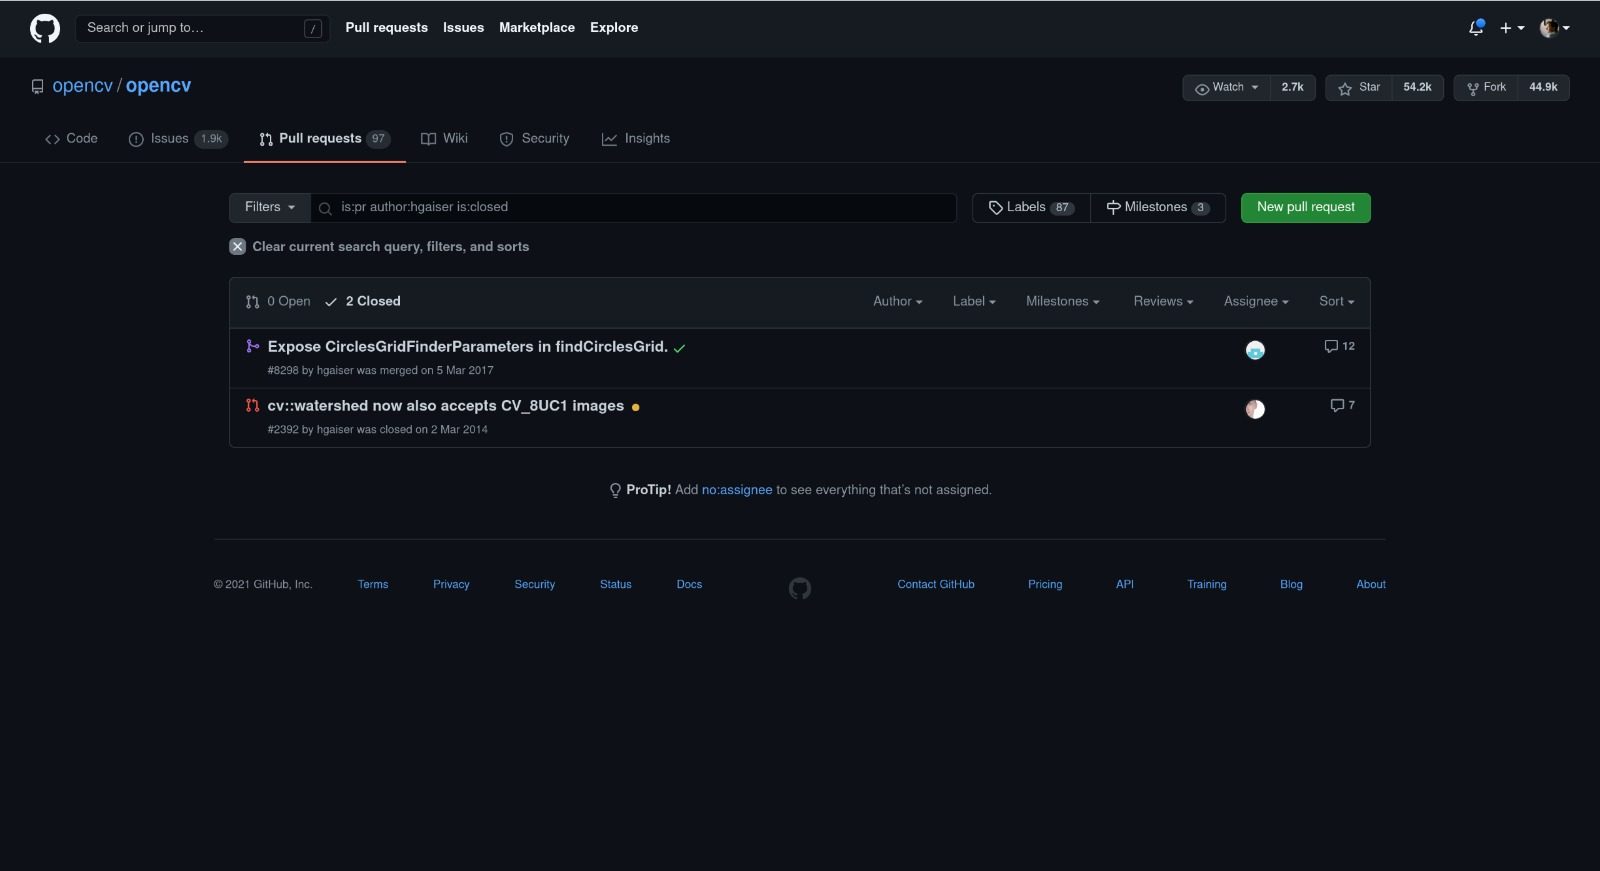
Task: Open Issues in the top navigation
Action: 463,28
